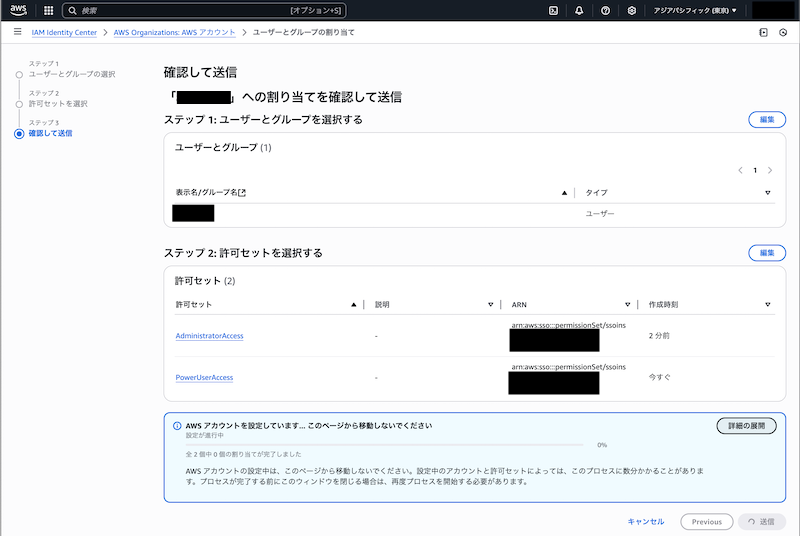Screen dimensions: 800x536
Task: Open the PowerUserAccess permission set link
Action: click(204, 377)
